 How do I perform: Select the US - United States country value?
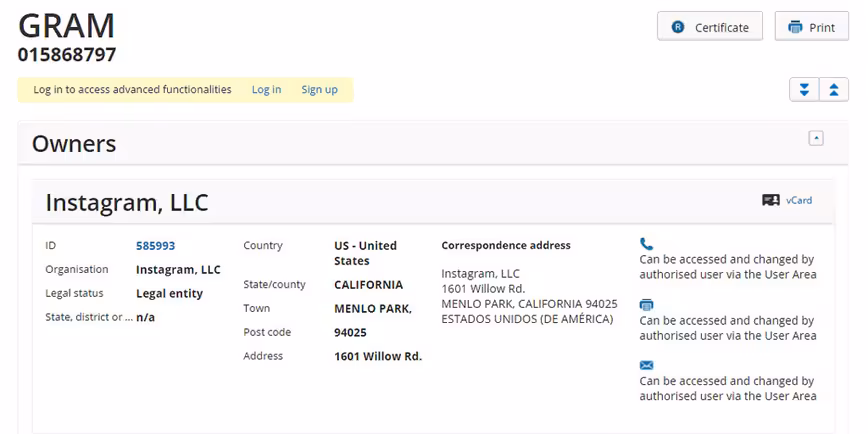coord(365,253)
